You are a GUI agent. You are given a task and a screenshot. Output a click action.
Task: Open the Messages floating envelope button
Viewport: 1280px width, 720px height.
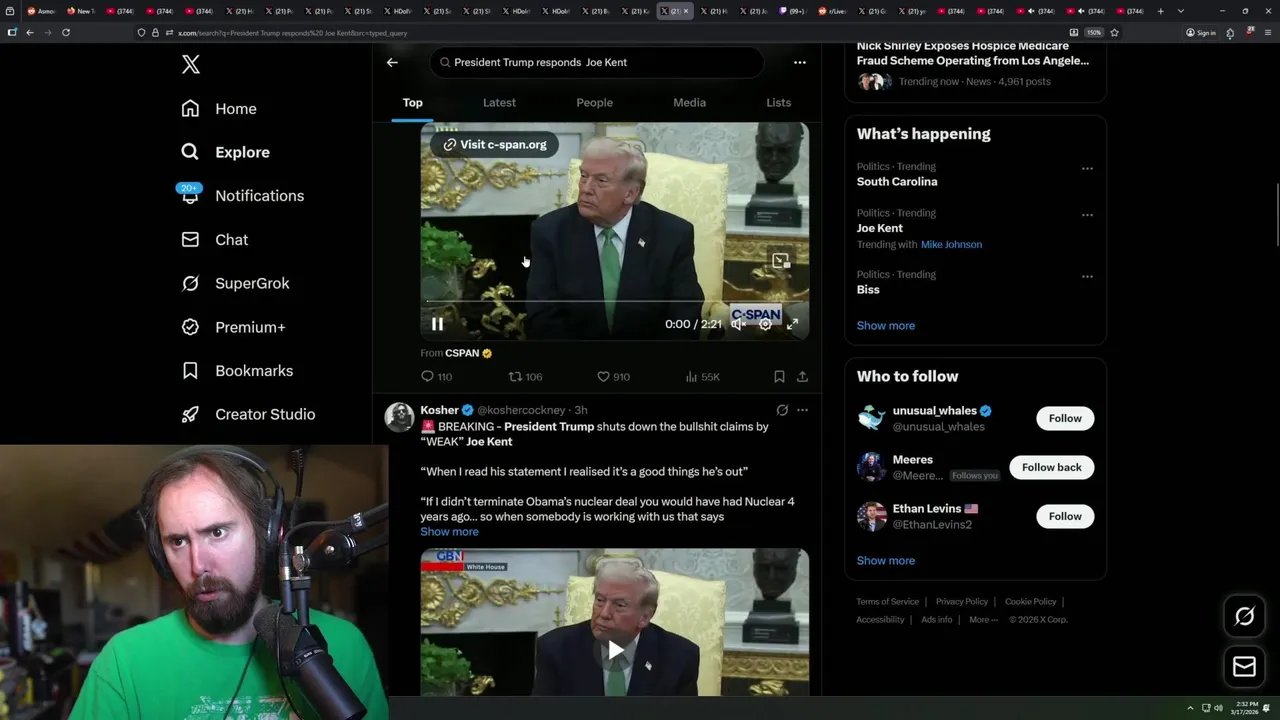pyautogui.click(x=1244, y=667)
